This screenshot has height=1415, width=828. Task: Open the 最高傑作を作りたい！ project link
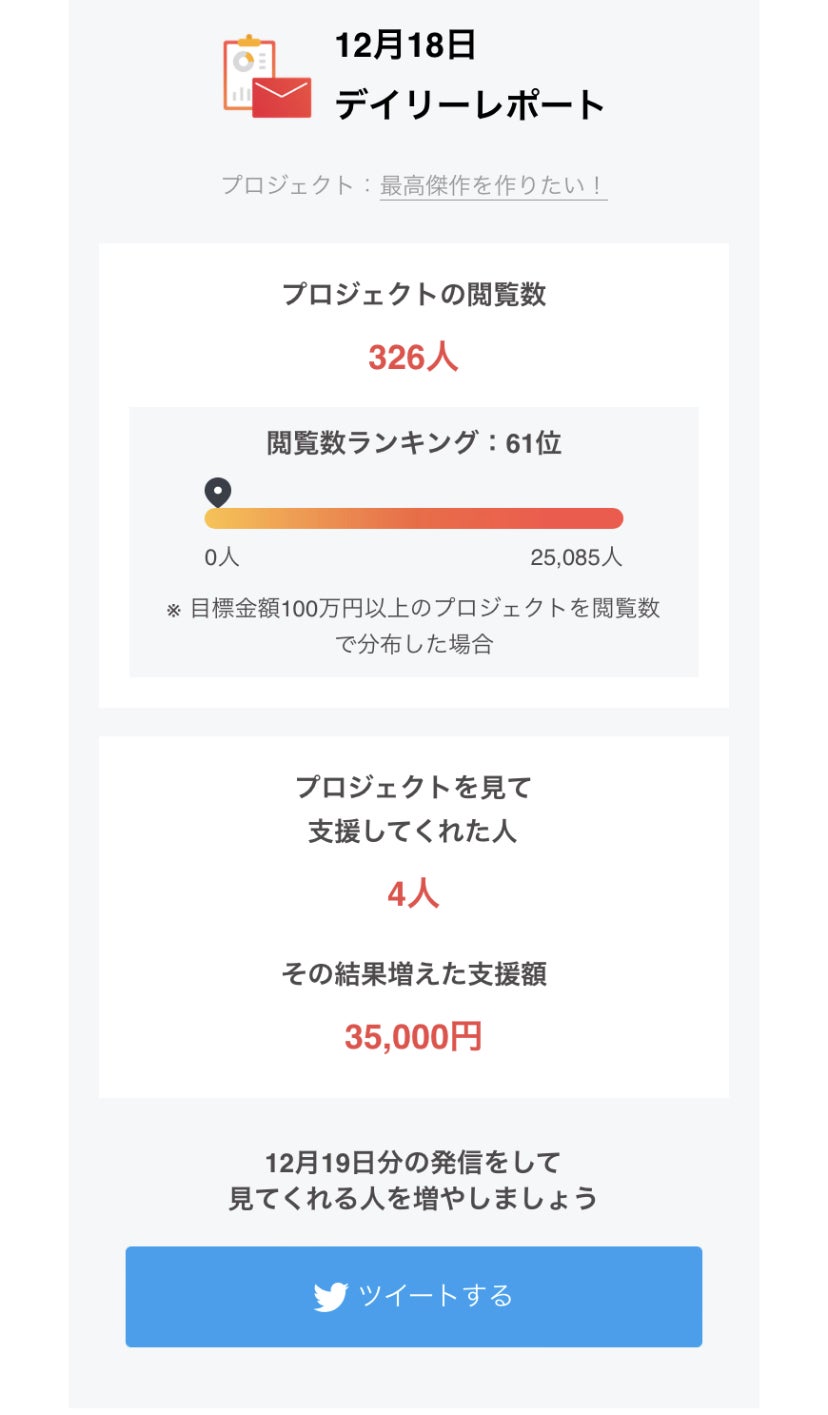pos(493,186)
